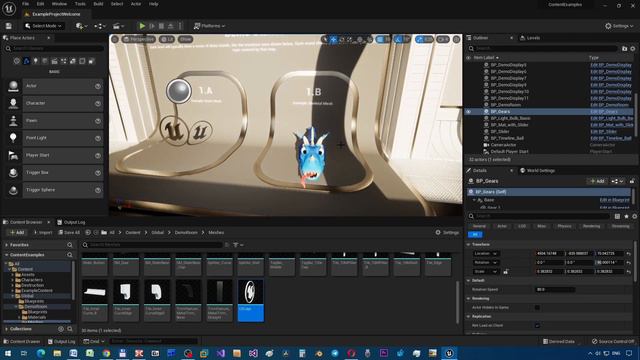Click the Outliner new folder icon
This screenshot has height=360, width=640.
[624, 49]
